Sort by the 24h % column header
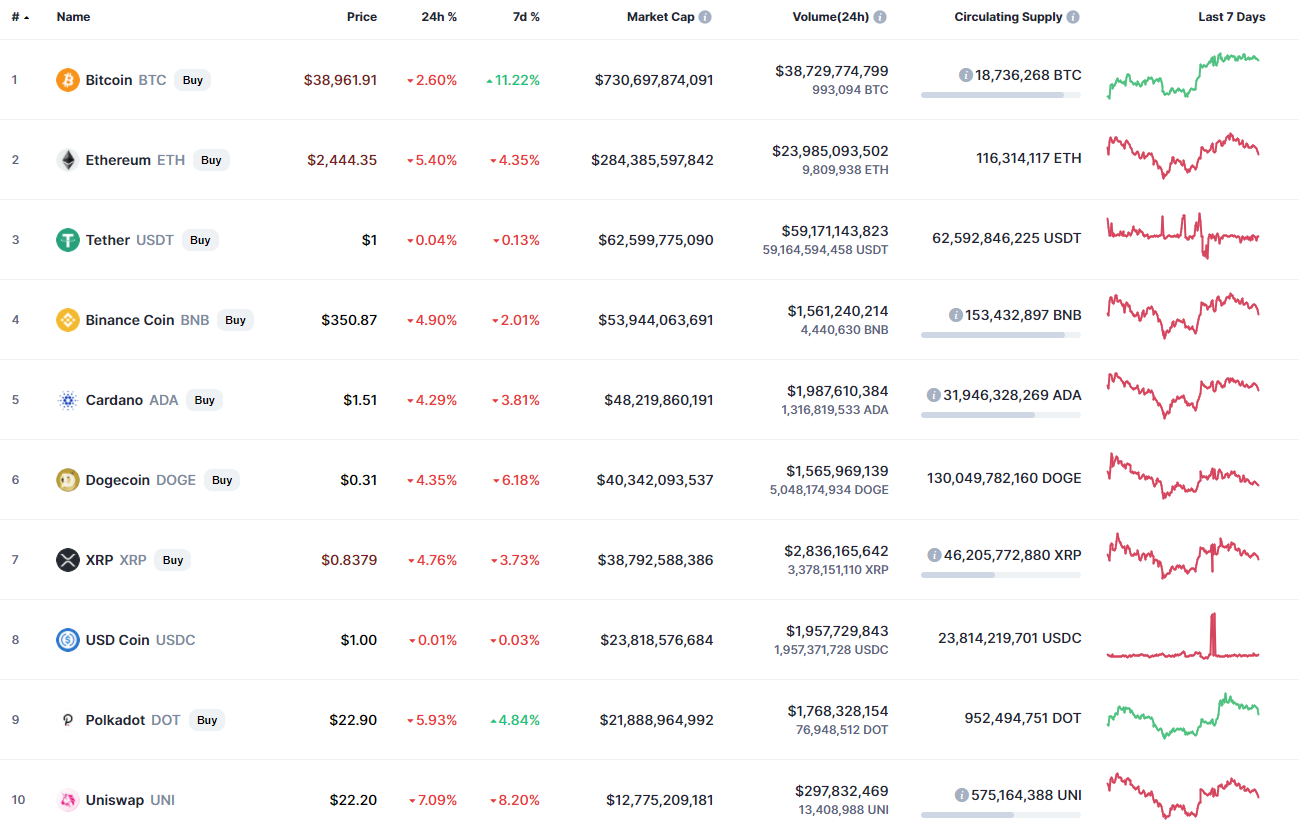Viewport: 1299px width, 837px height. [439, 17]
